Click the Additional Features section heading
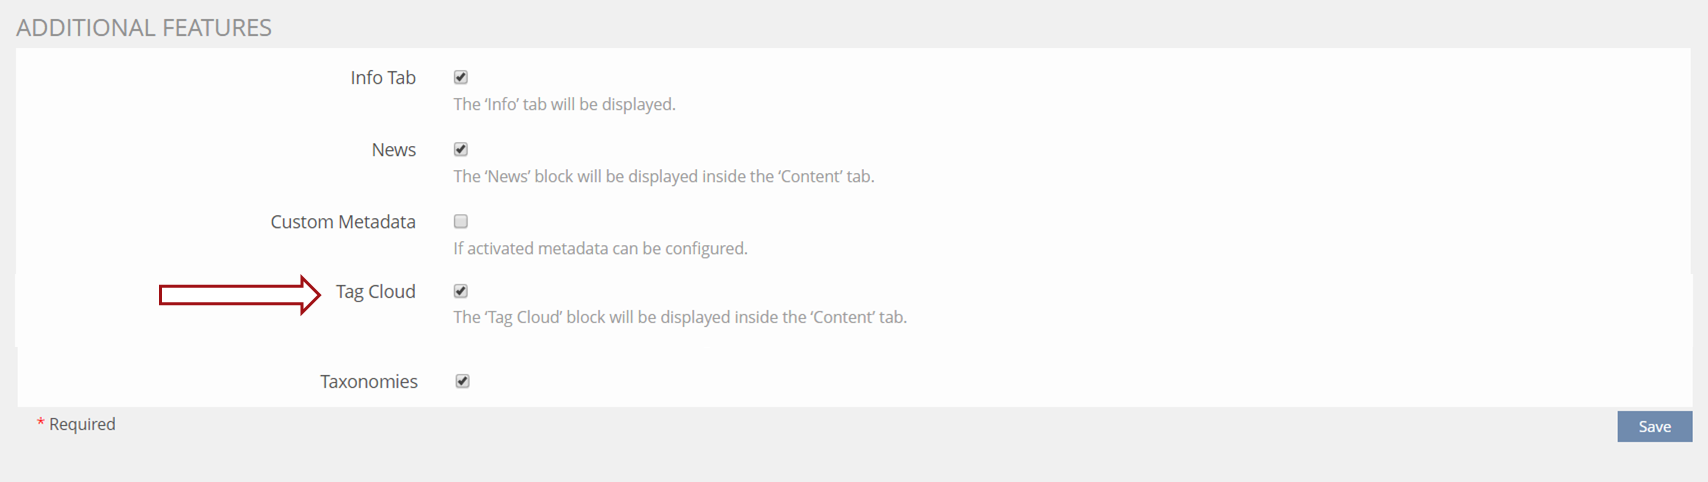Viewport: 1708px width, 482px height. pyautogui.click(x=144, y=28)
